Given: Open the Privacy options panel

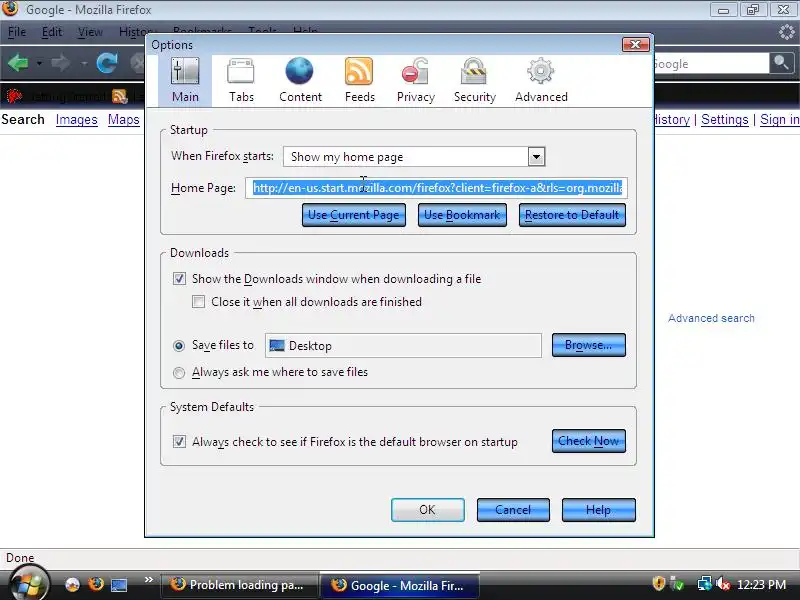Looking at the screenshot, I should click(x=415, y=81).
